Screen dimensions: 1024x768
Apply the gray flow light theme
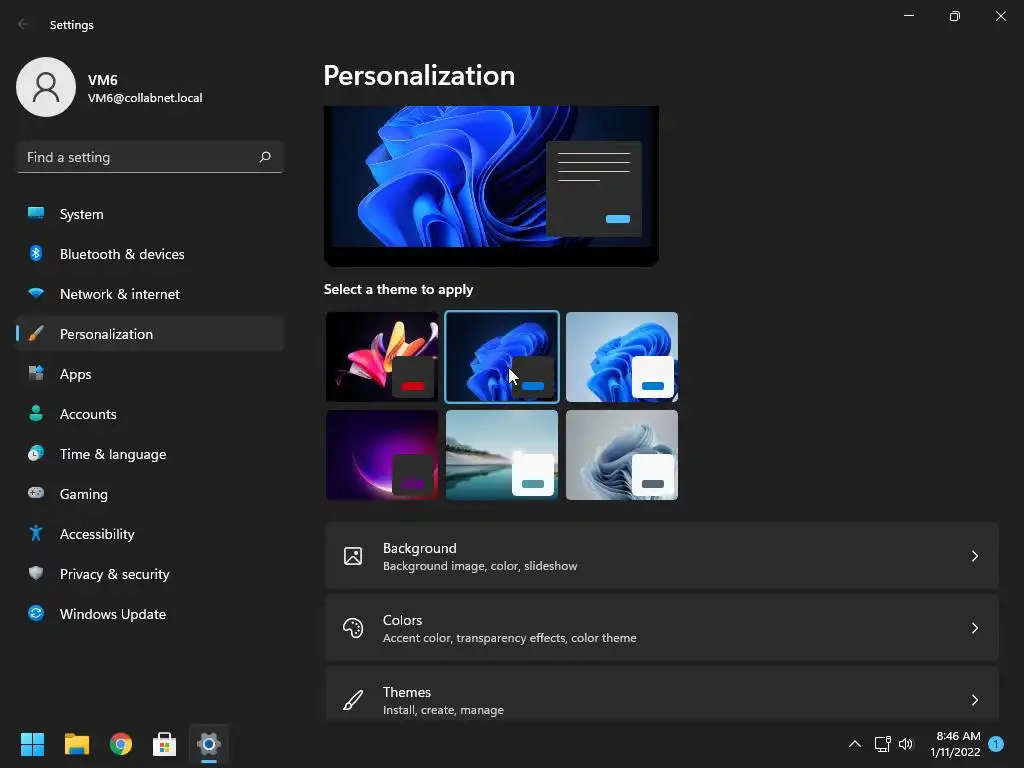pos(622,455)
